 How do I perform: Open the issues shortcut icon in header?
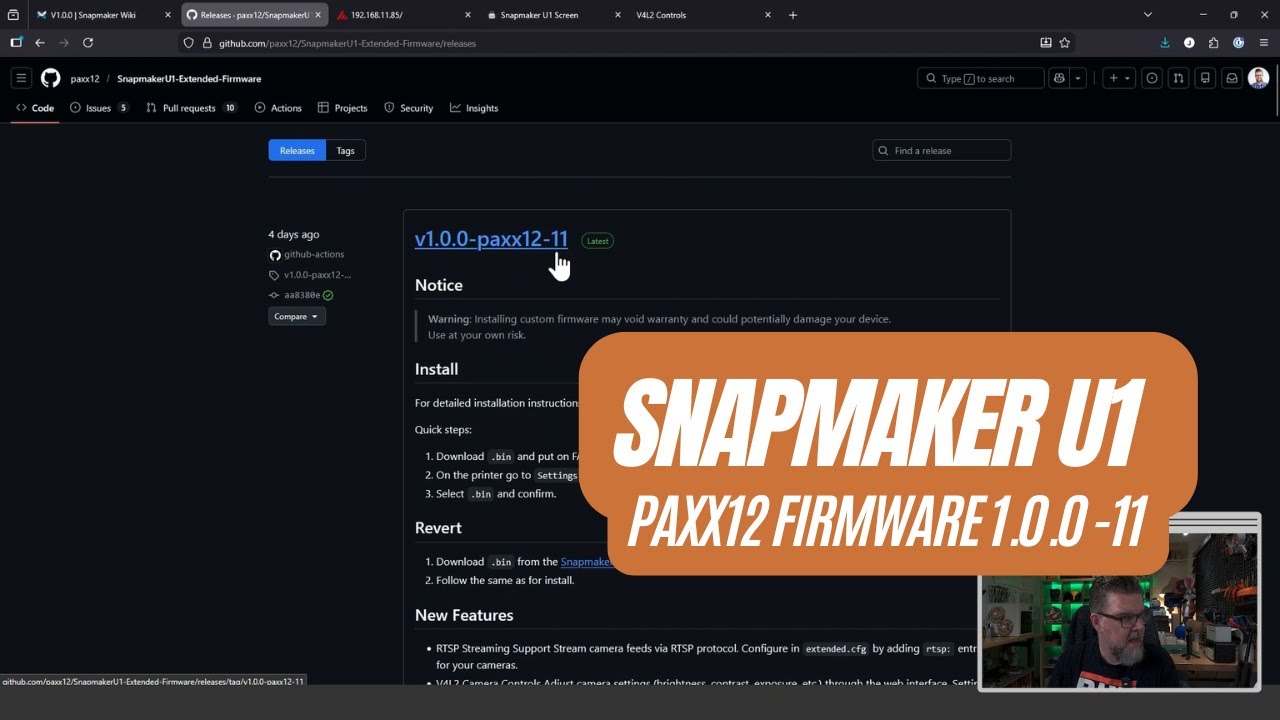tap(1152, 78)
